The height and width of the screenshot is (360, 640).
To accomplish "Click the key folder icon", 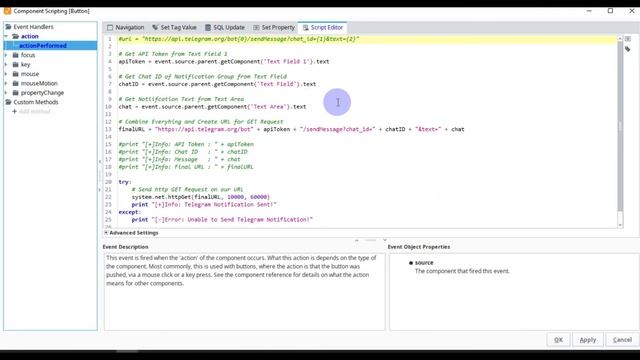I will click(x=16, y=64).
